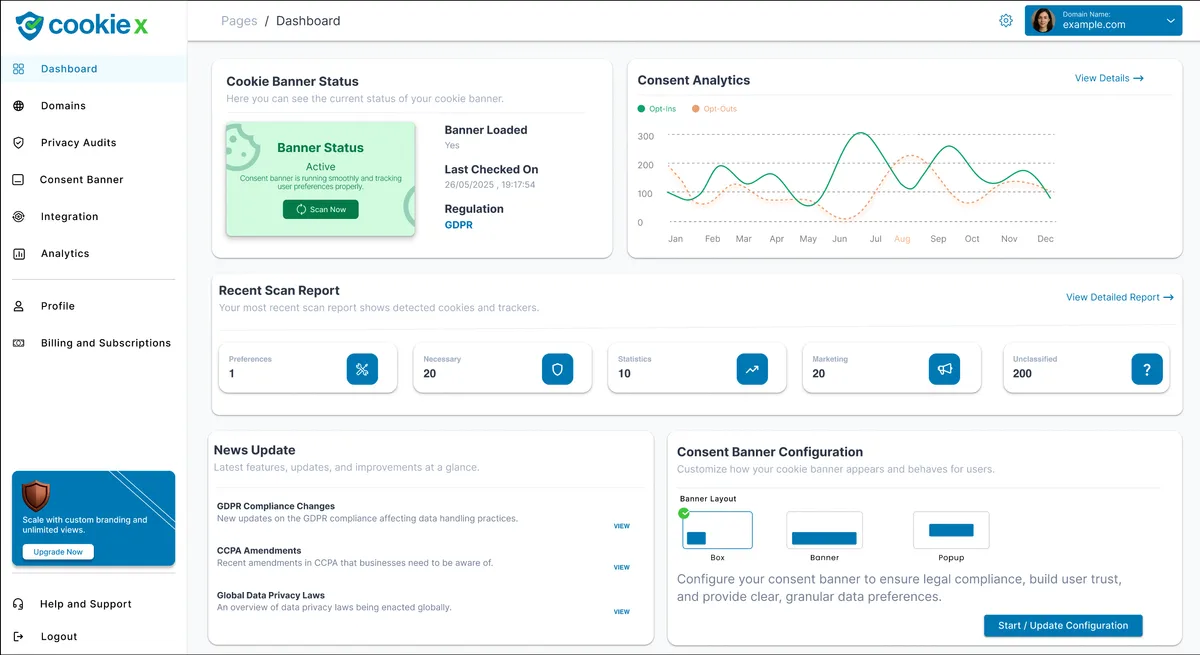Select the Box banner layout
1200x655 pixels.
(x=717, y=530)
